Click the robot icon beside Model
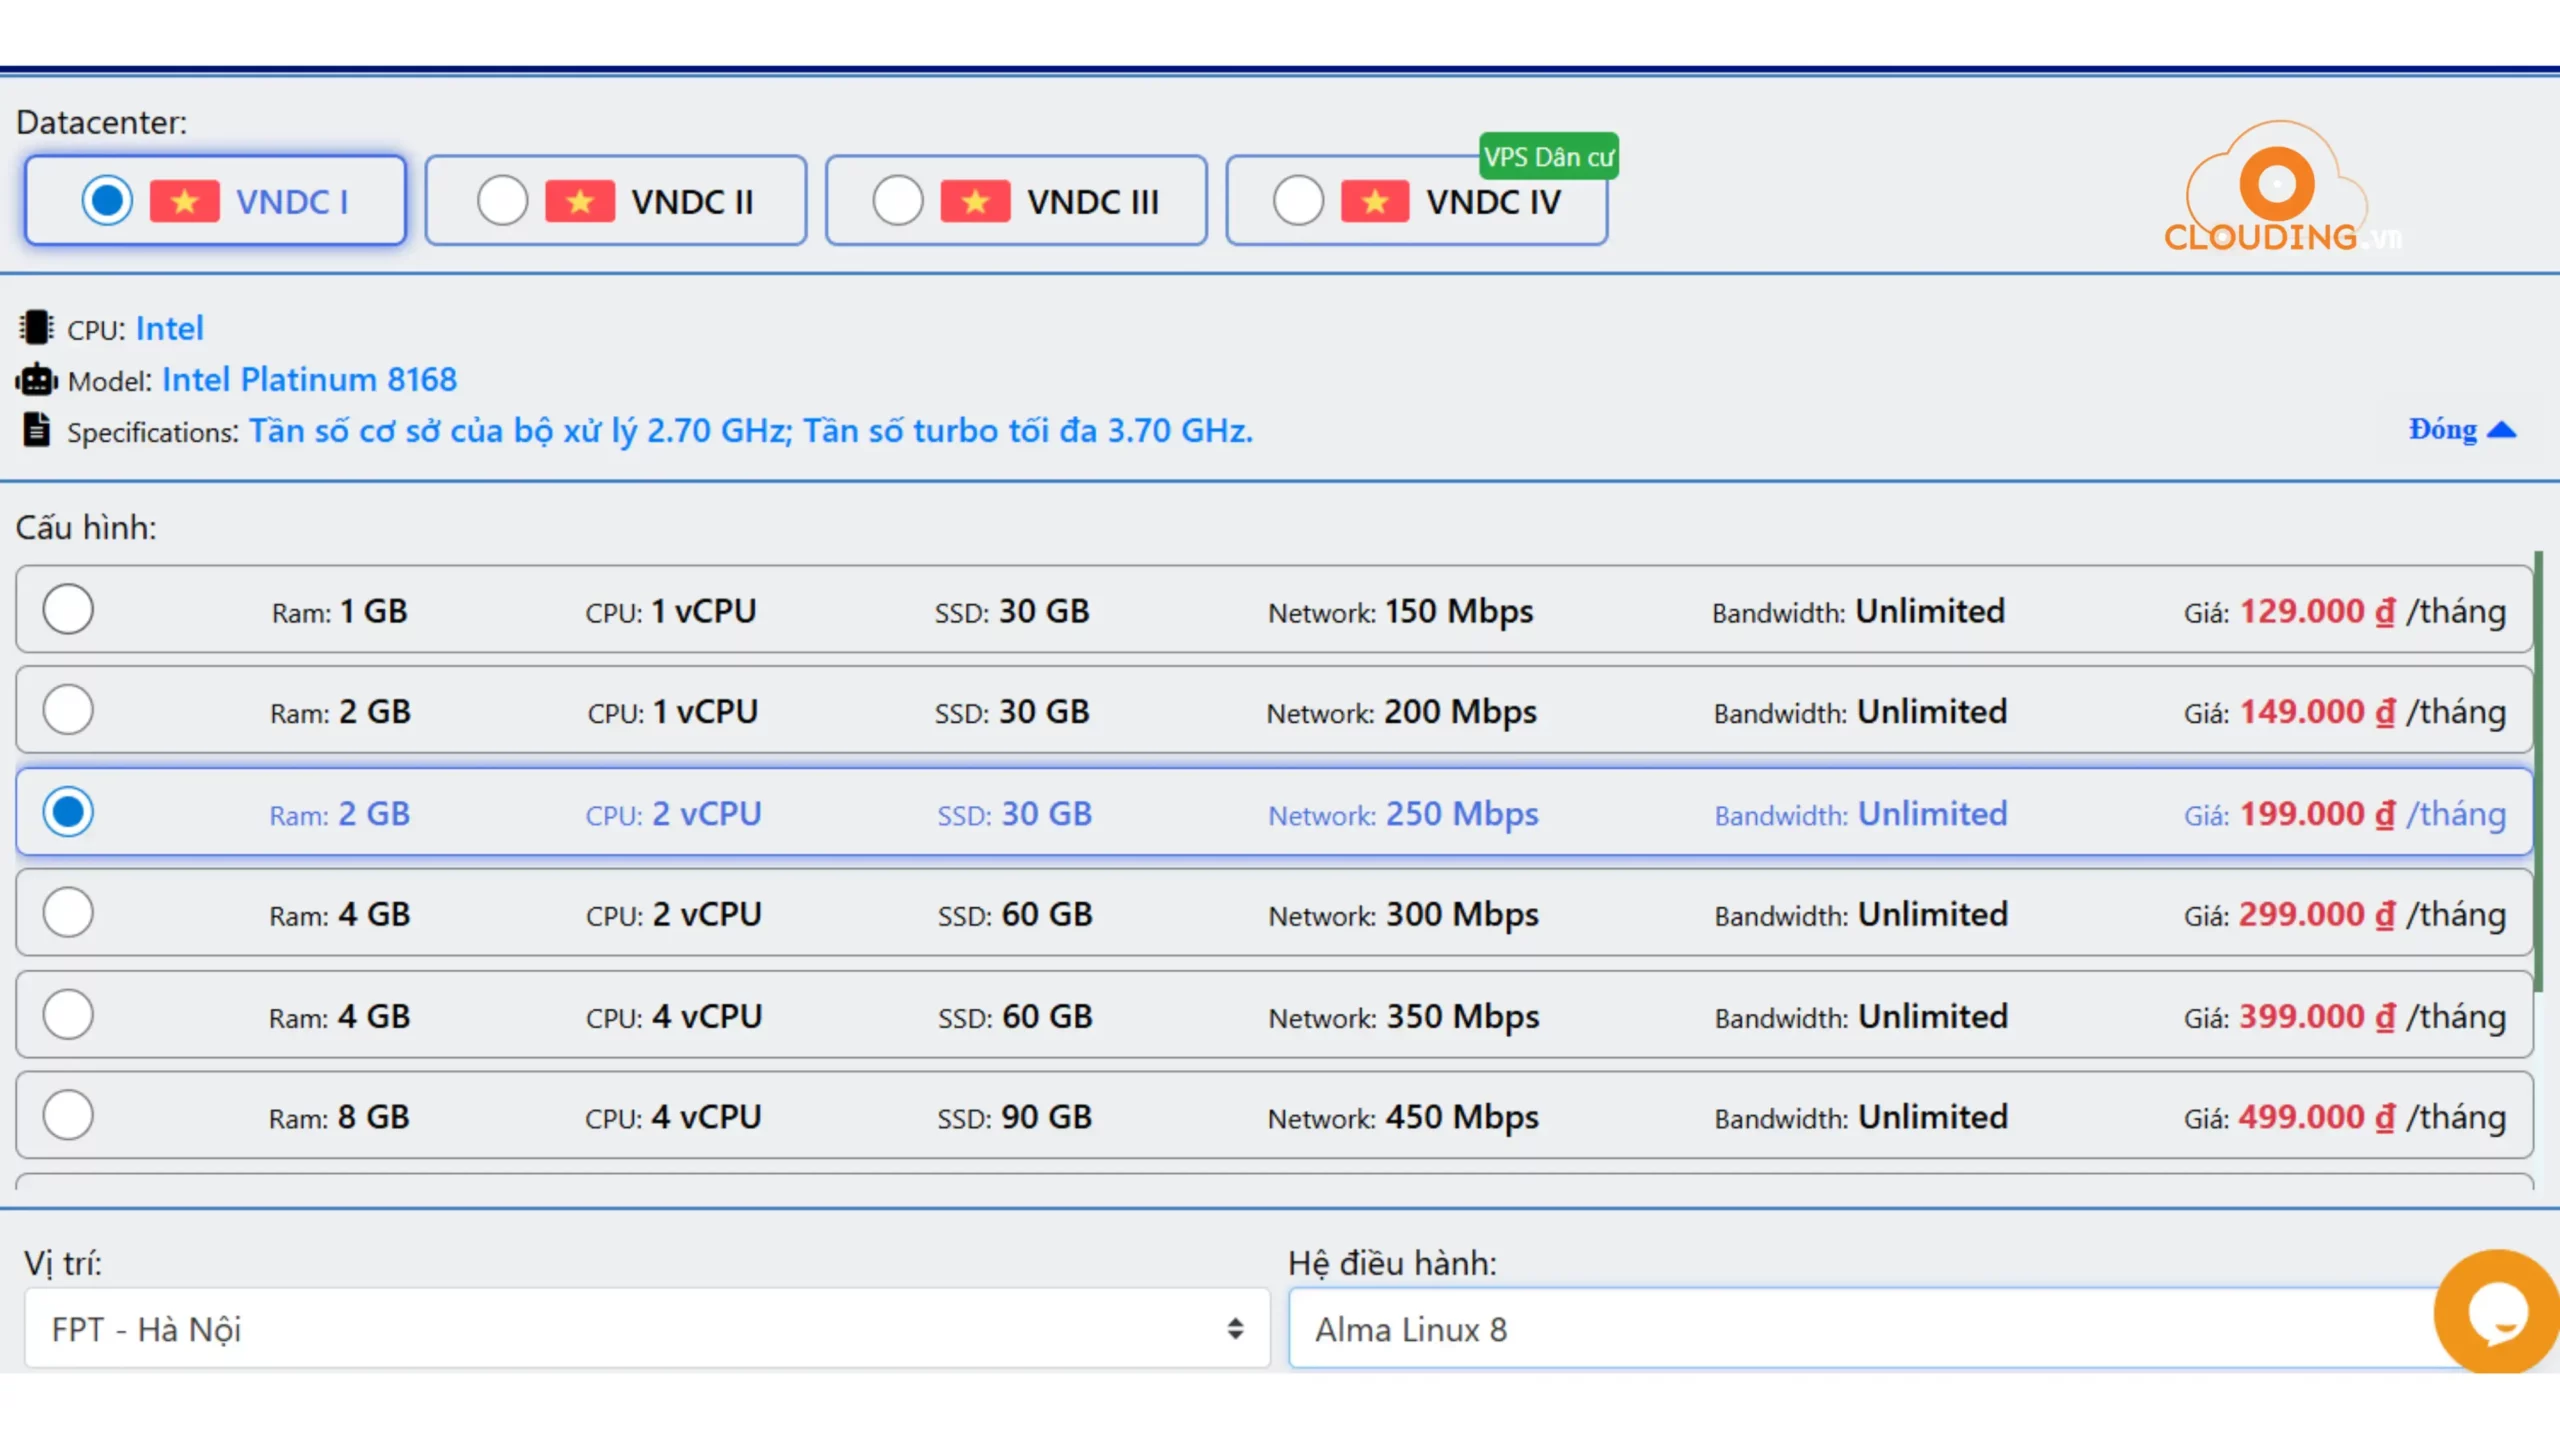The height and width of the screenshot is (1440, 2560). click(36, 379)
